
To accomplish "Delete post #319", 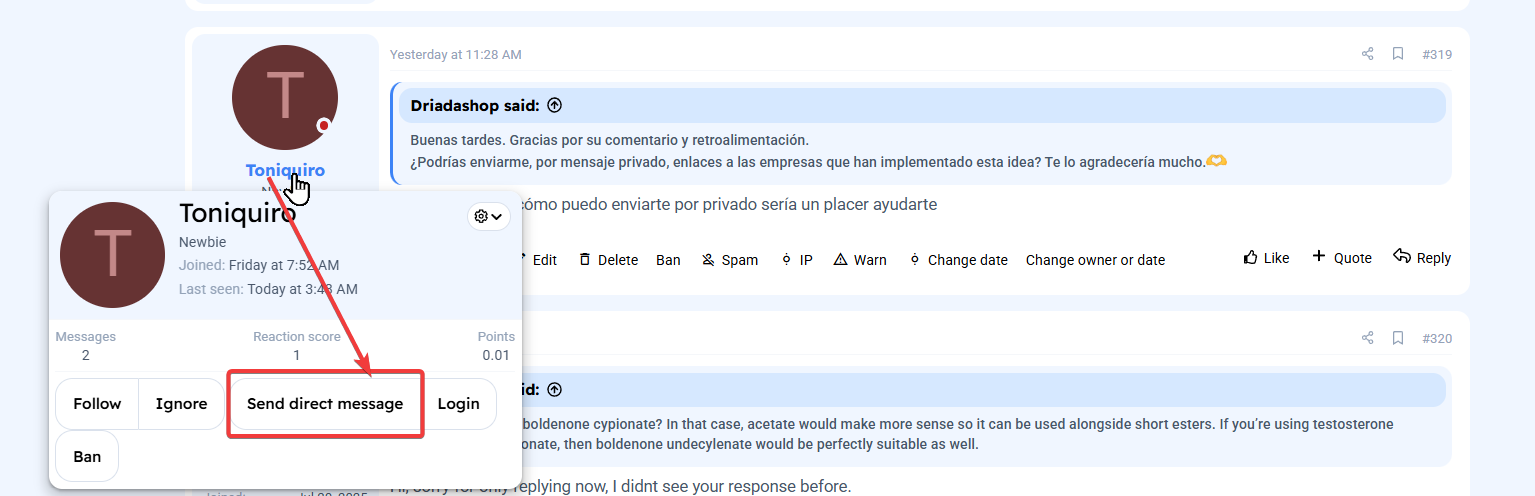I will point(608,260).
